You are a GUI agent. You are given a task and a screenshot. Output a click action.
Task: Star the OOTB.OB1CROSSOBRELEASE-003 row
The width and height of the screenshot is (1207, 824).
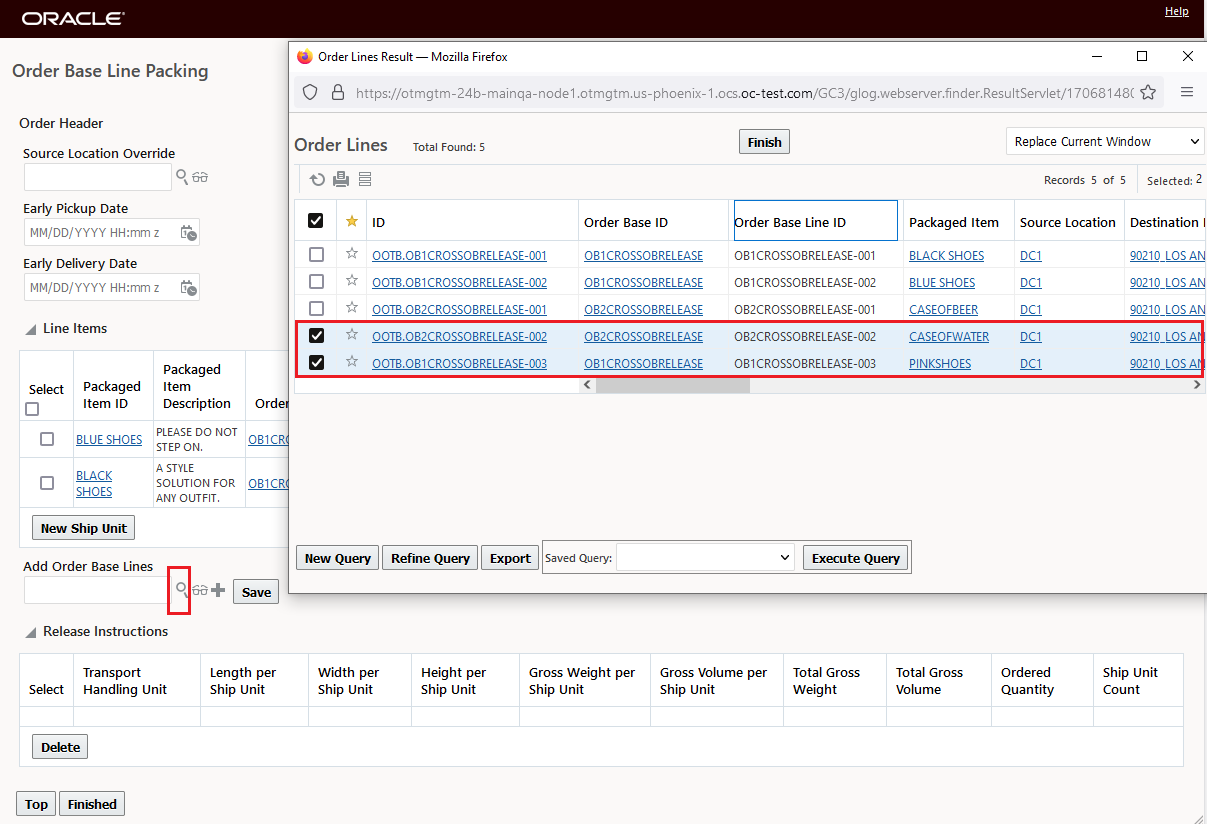tap(351, 362)
